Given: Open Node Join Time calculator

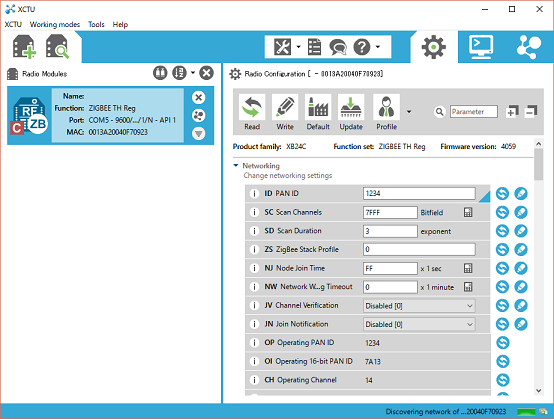Looking at the screenshot, I should [x=468, y=268].
